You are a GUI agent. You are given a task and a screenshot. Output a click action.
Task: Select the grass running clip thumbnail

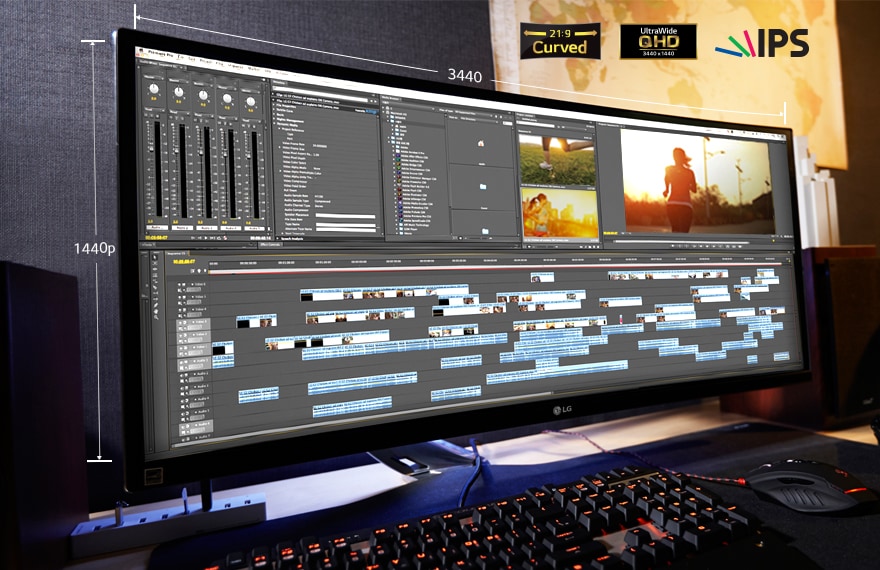tap(556, 157)
